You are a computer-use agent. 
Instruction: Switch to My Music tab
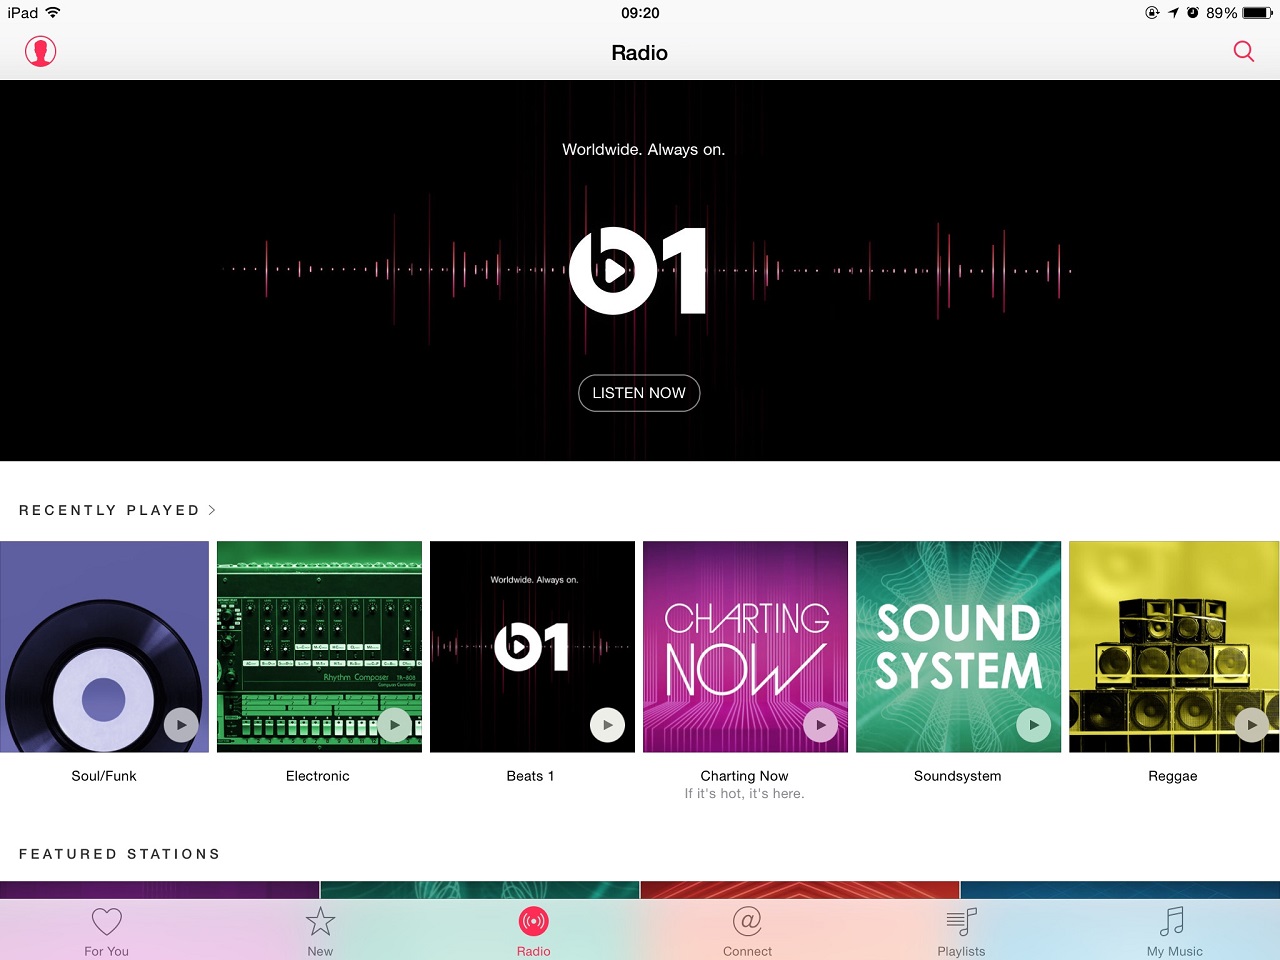point(1174,931)
